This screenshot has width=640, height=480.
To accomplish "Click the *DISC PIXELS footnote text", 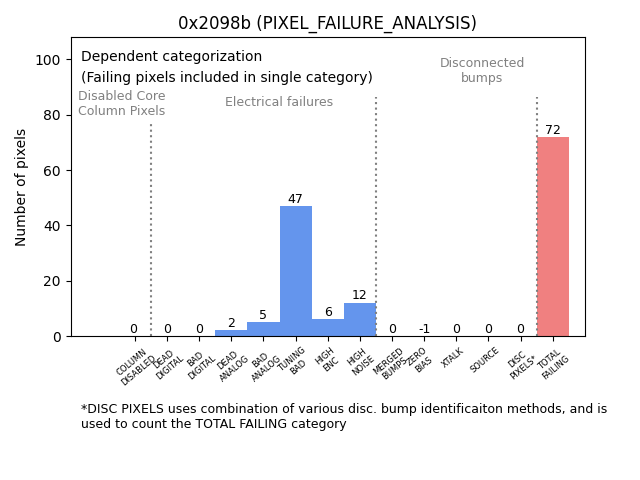I will (343, 416).
